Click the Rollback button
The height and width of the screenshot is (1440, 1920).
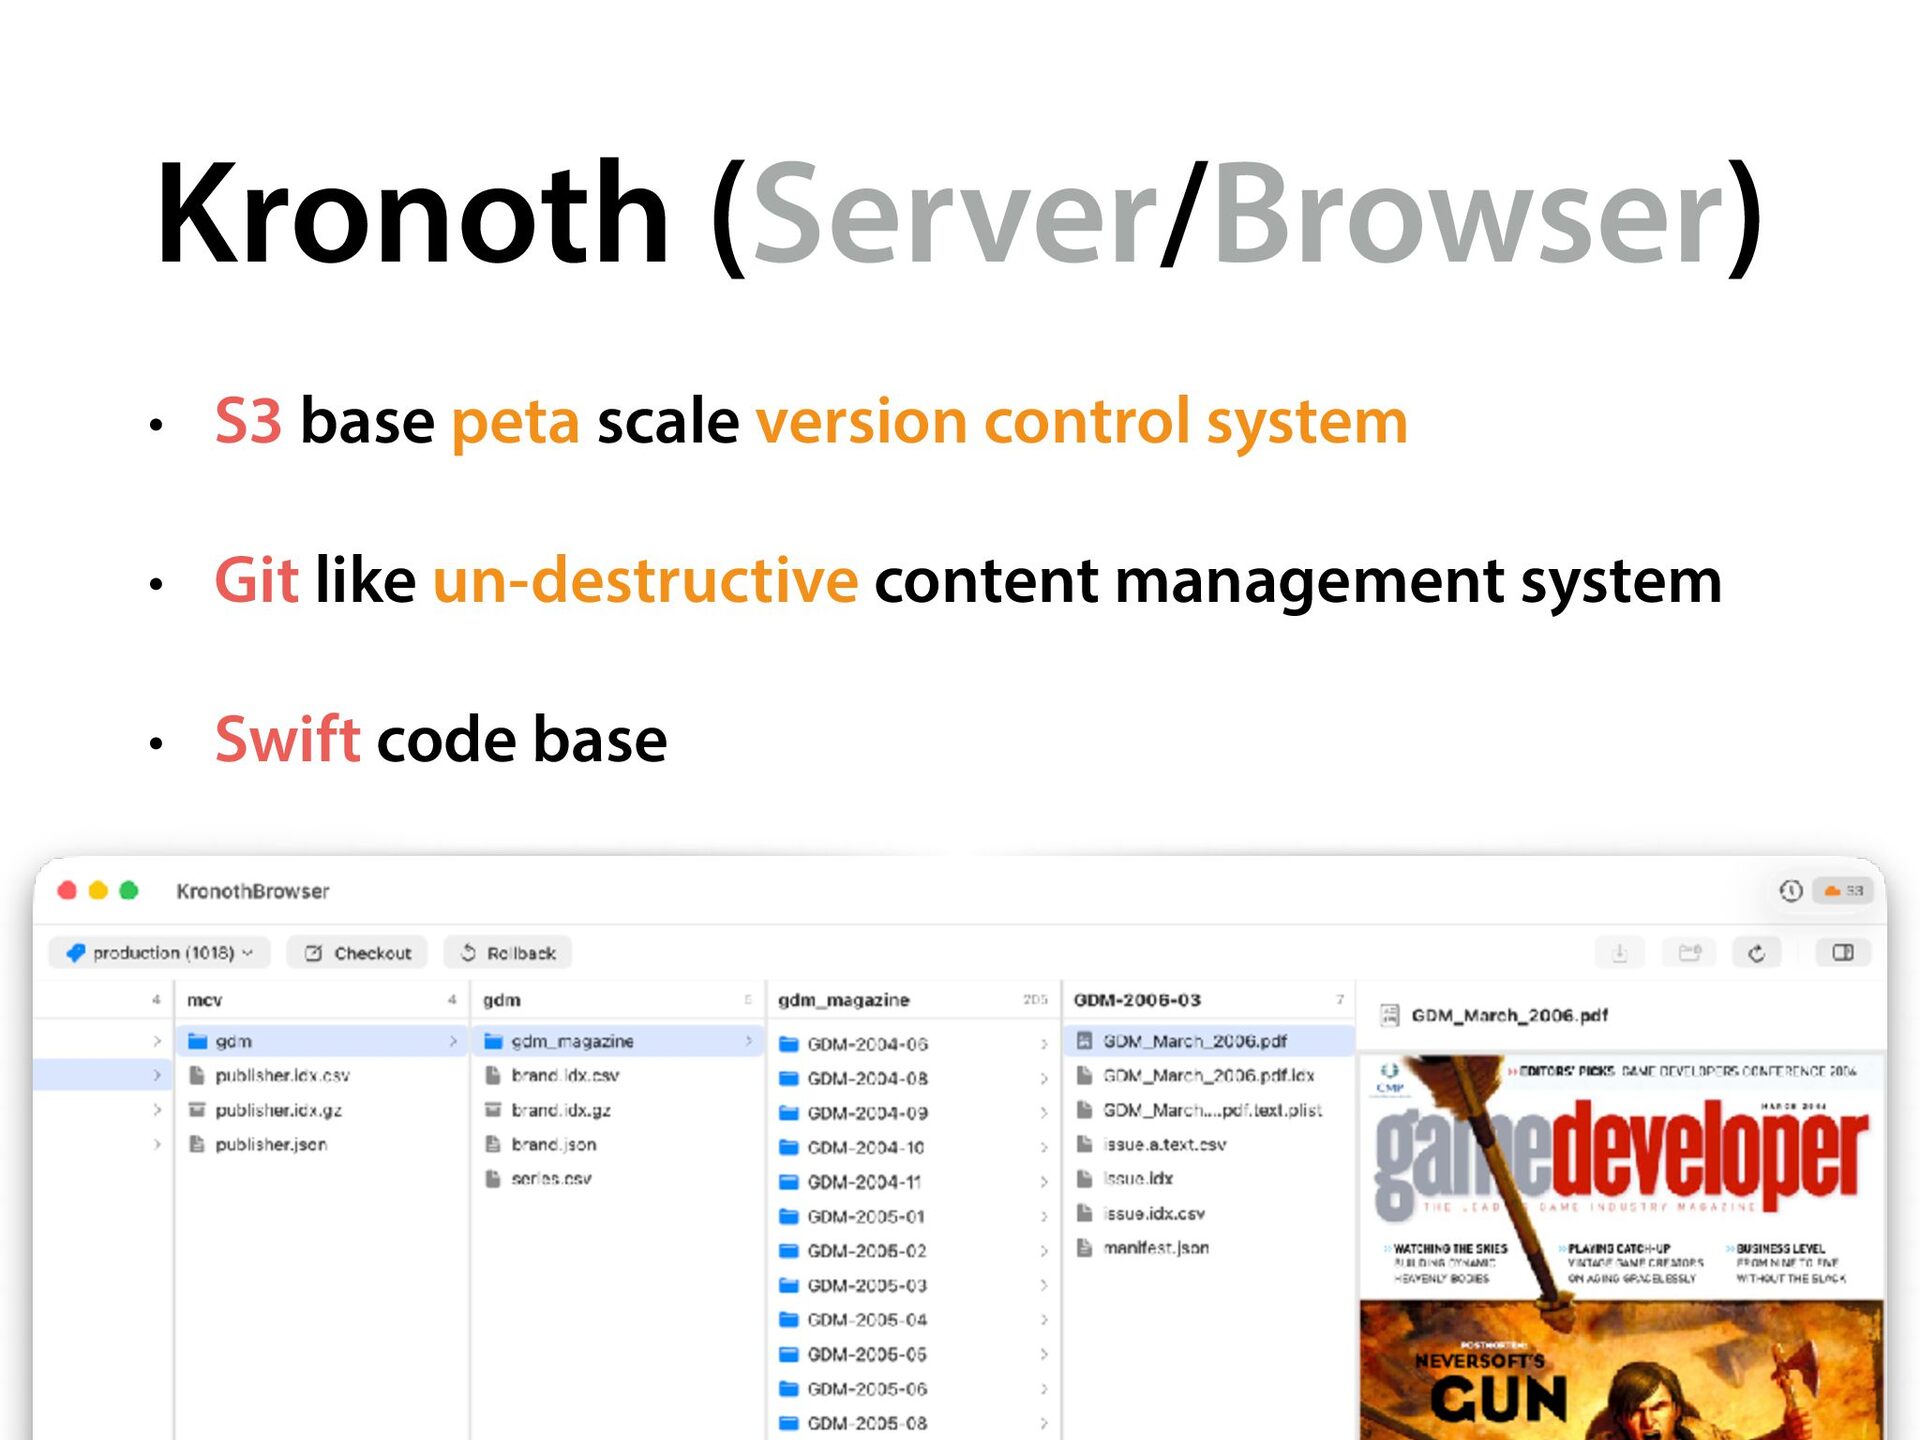(508, 953)
